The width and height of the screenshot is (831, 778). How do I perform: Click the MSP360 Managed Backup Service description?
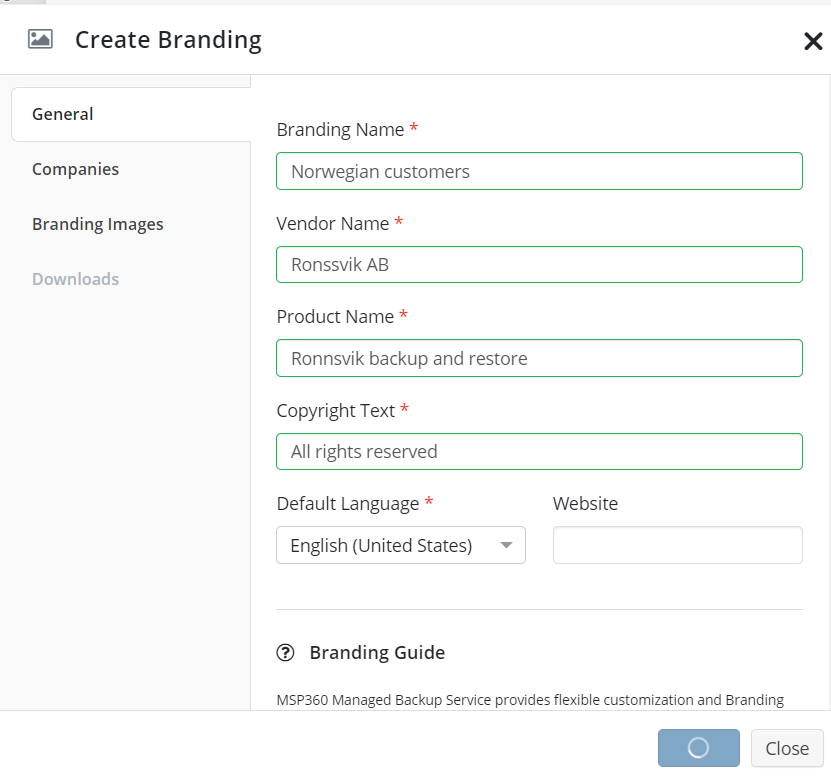click(530, 700)
